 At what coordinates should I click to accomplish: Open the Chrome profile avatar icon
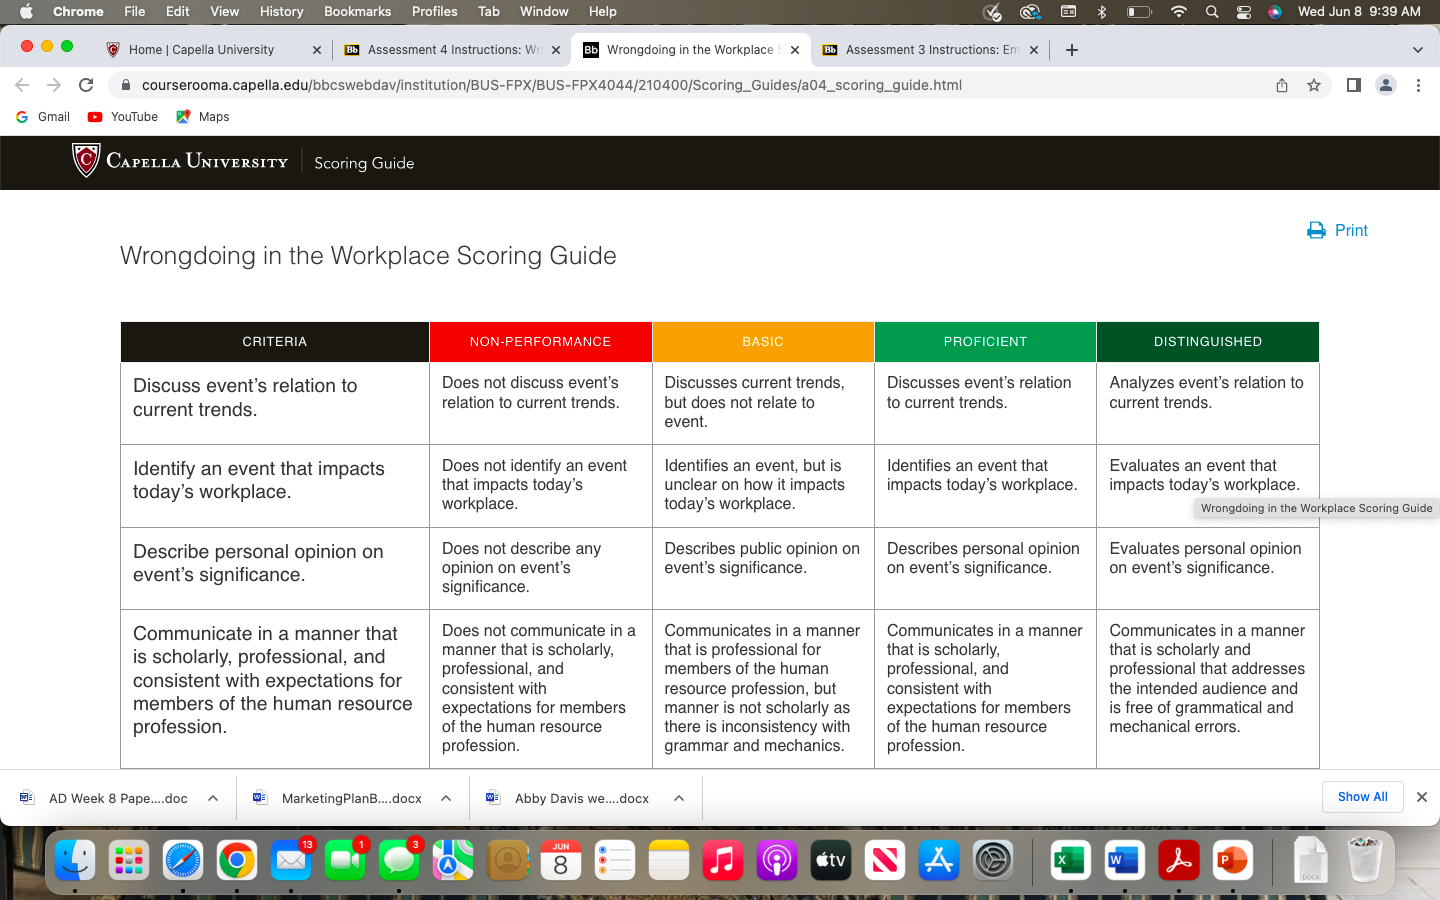pos(1386,85)
